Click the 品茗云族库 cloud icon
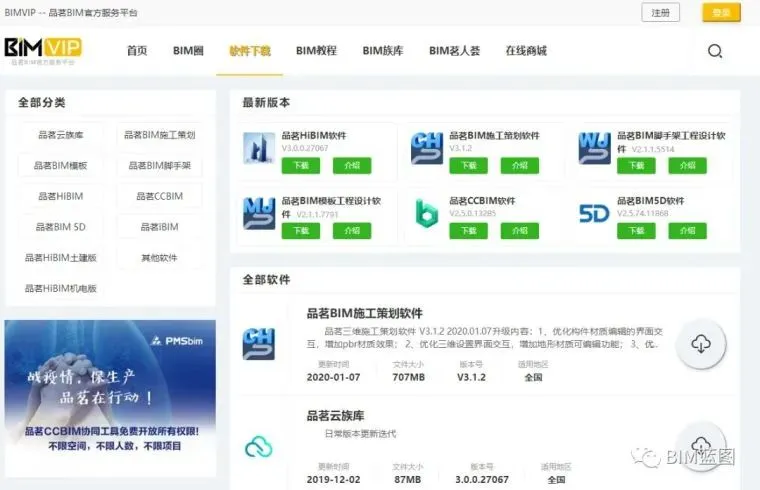Viewport: 760px width, 490px height. tap(259, 446)
